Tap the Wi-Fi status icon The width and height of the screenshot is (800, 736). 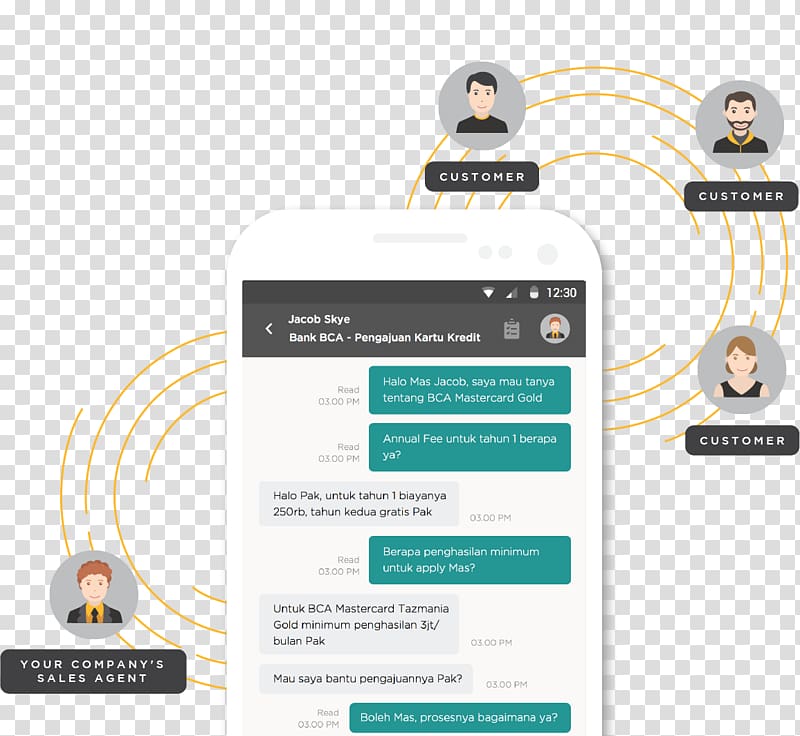click(x=488, y=293)
